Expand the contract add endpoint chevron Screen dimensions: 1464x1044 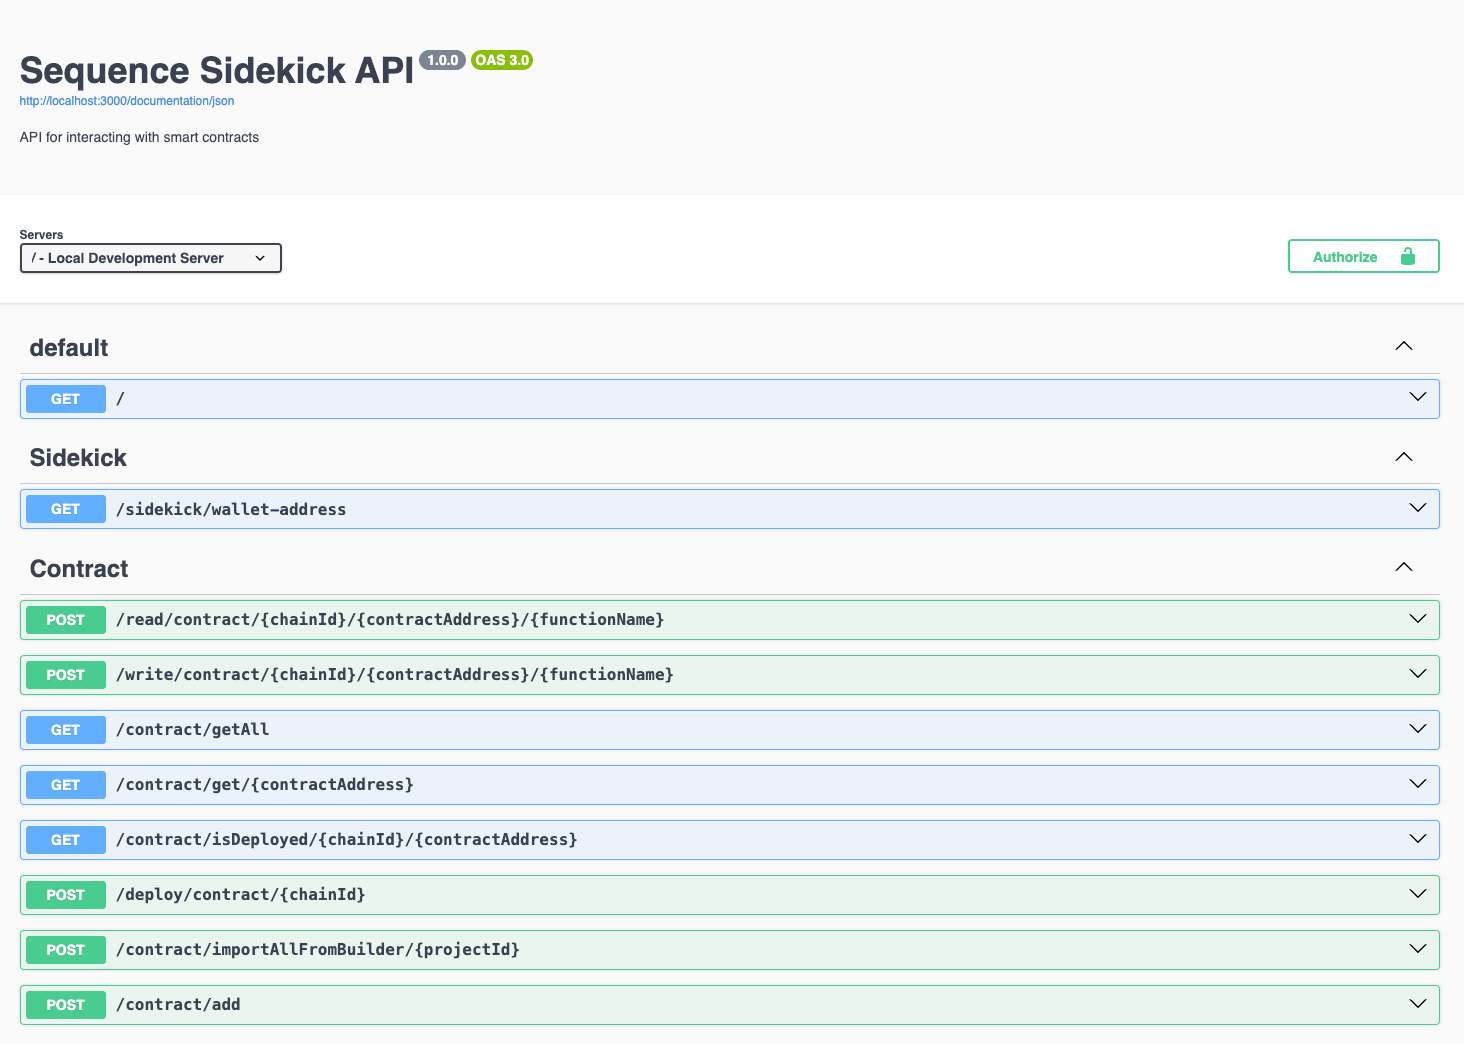1418,1004
